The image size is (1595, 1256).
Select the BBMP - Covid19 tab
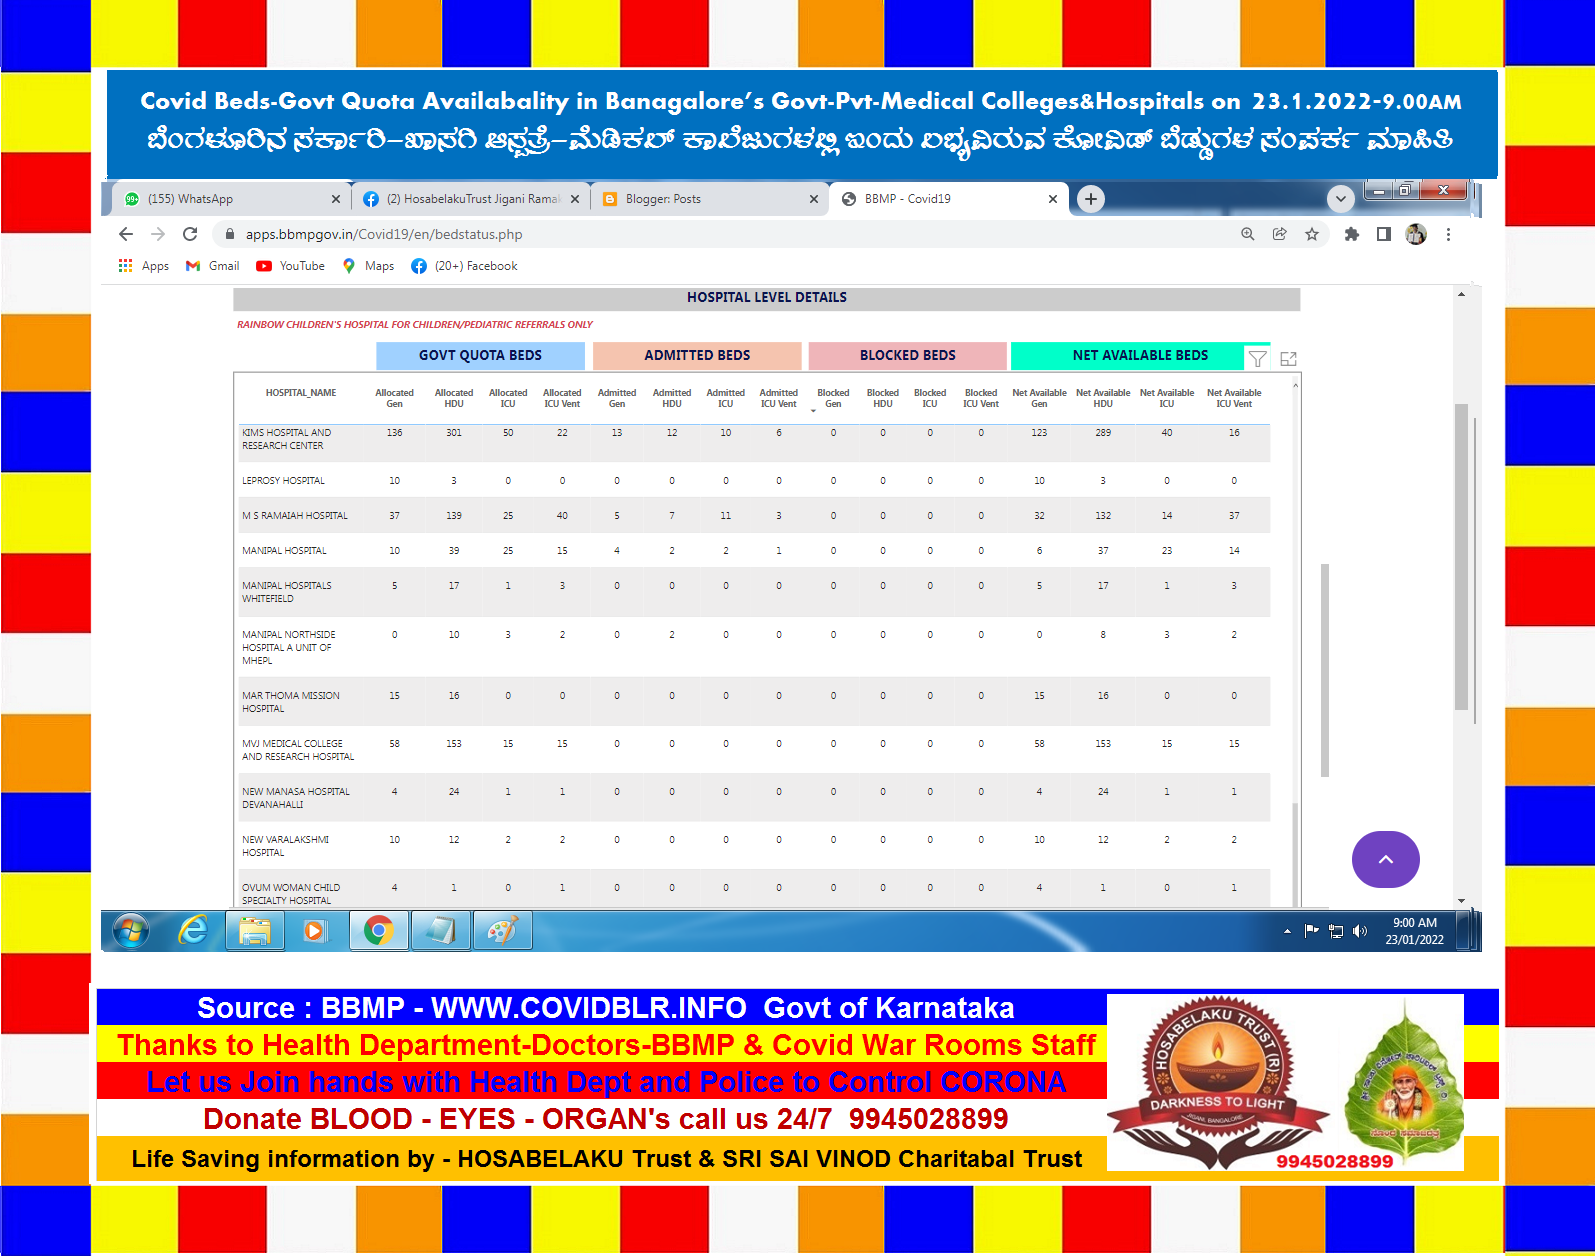[950, 199]
